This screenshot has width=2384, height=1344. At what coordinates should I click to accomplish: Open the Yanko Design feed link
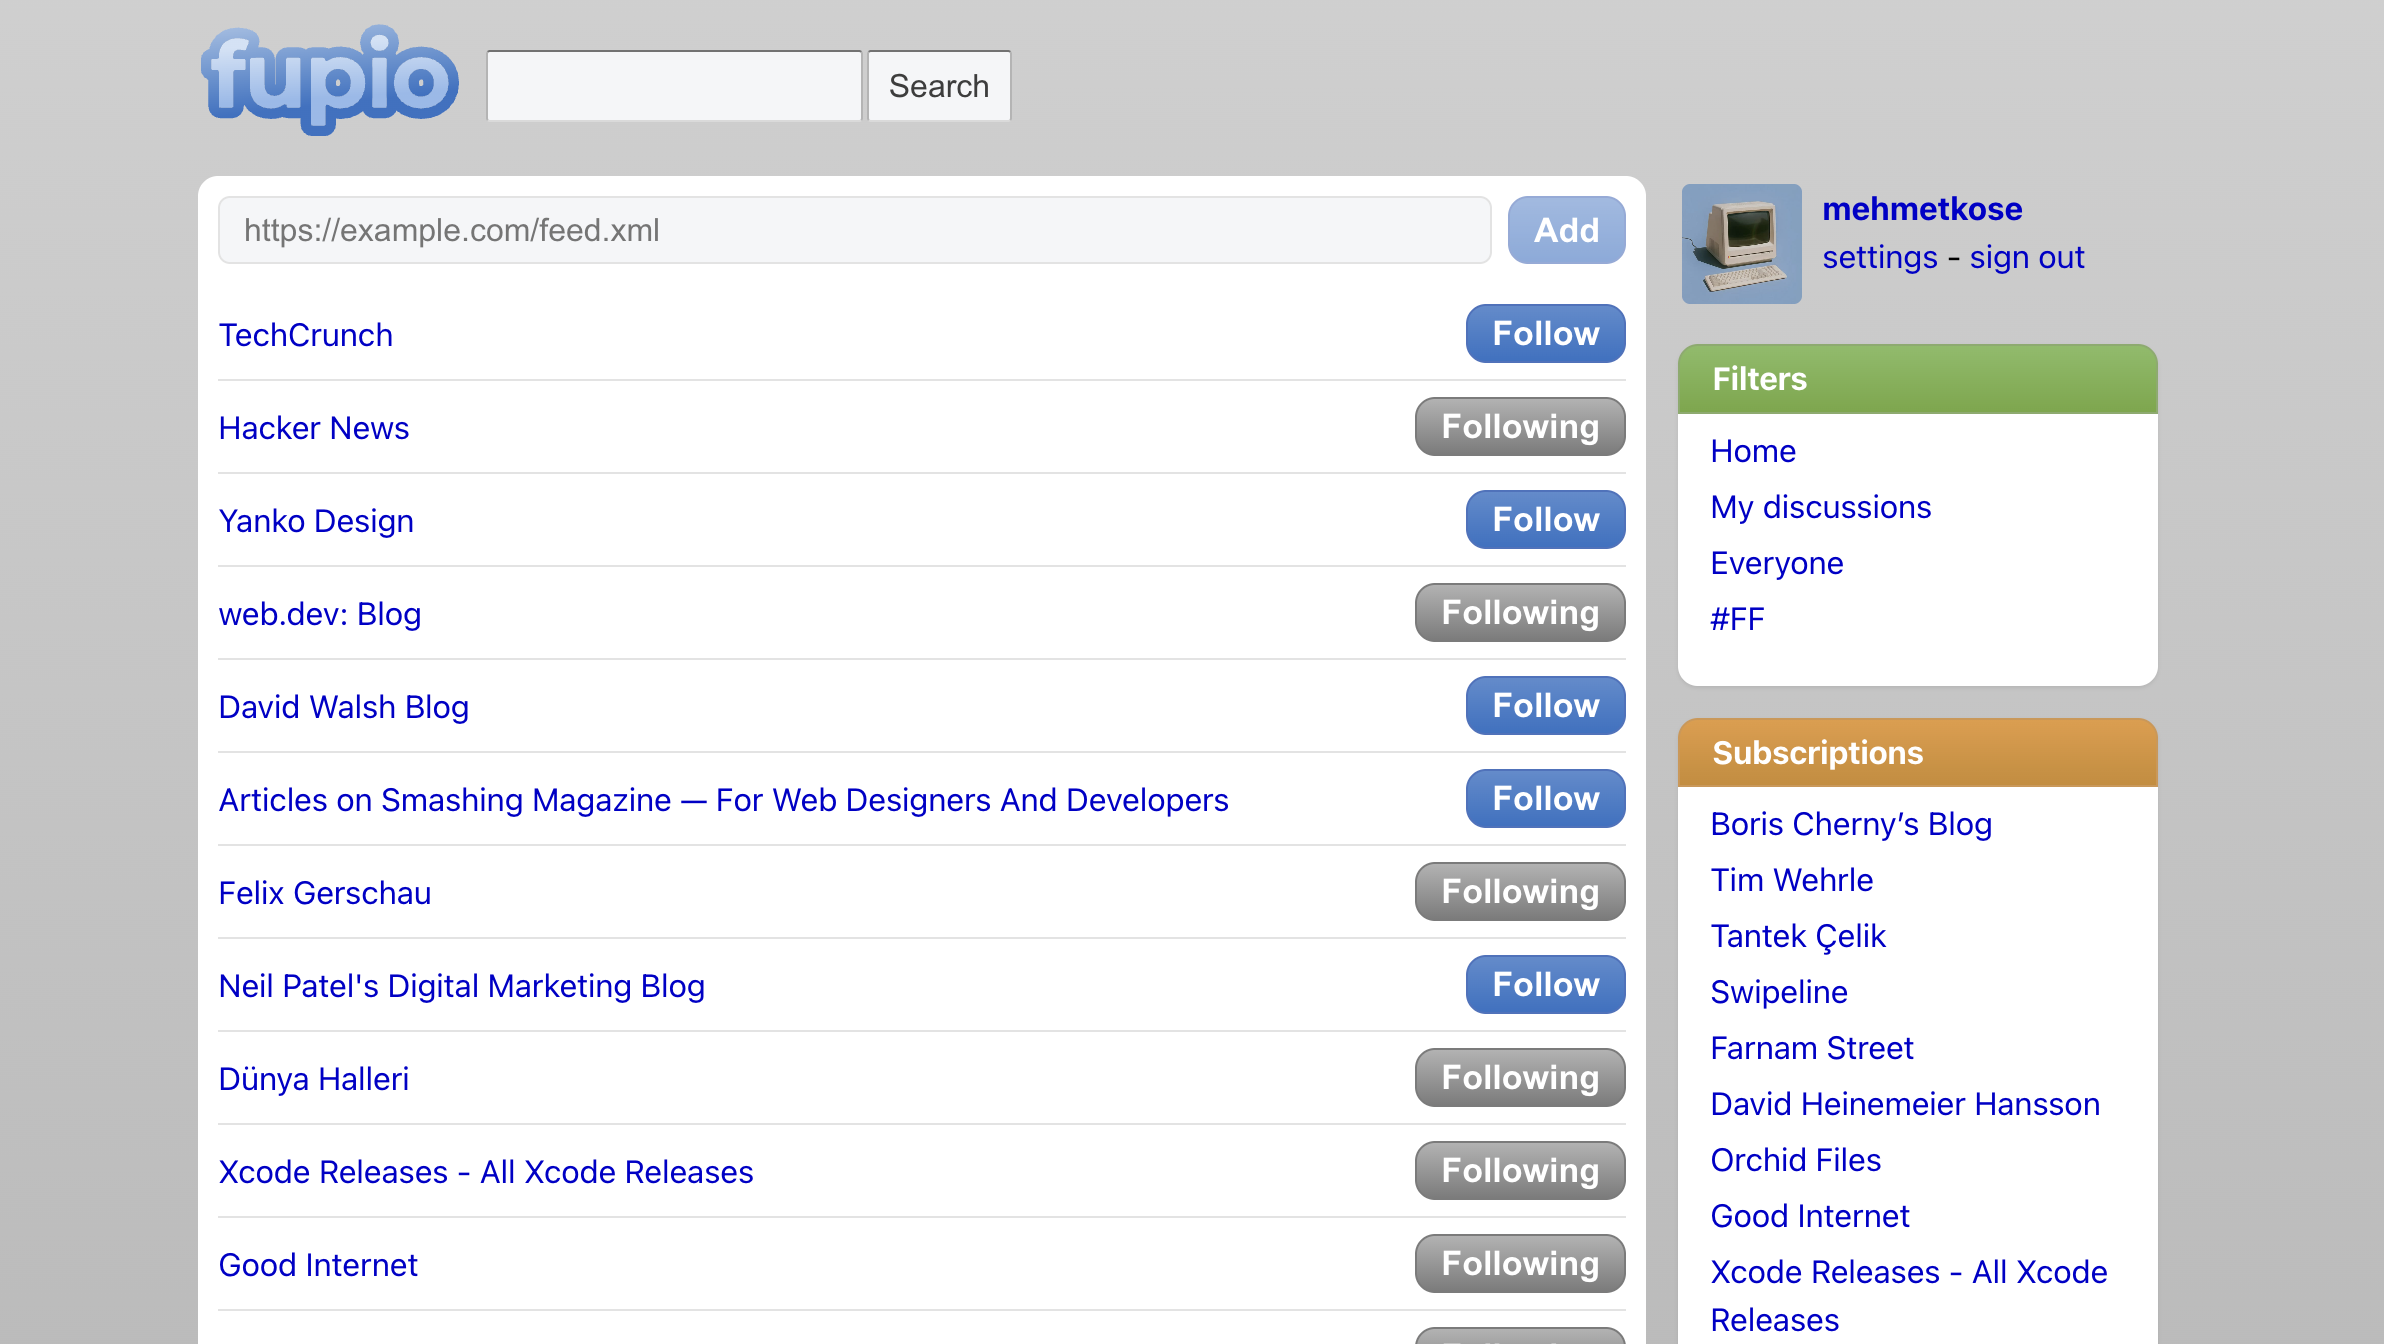pyautogui.click(x=316, y=521)
